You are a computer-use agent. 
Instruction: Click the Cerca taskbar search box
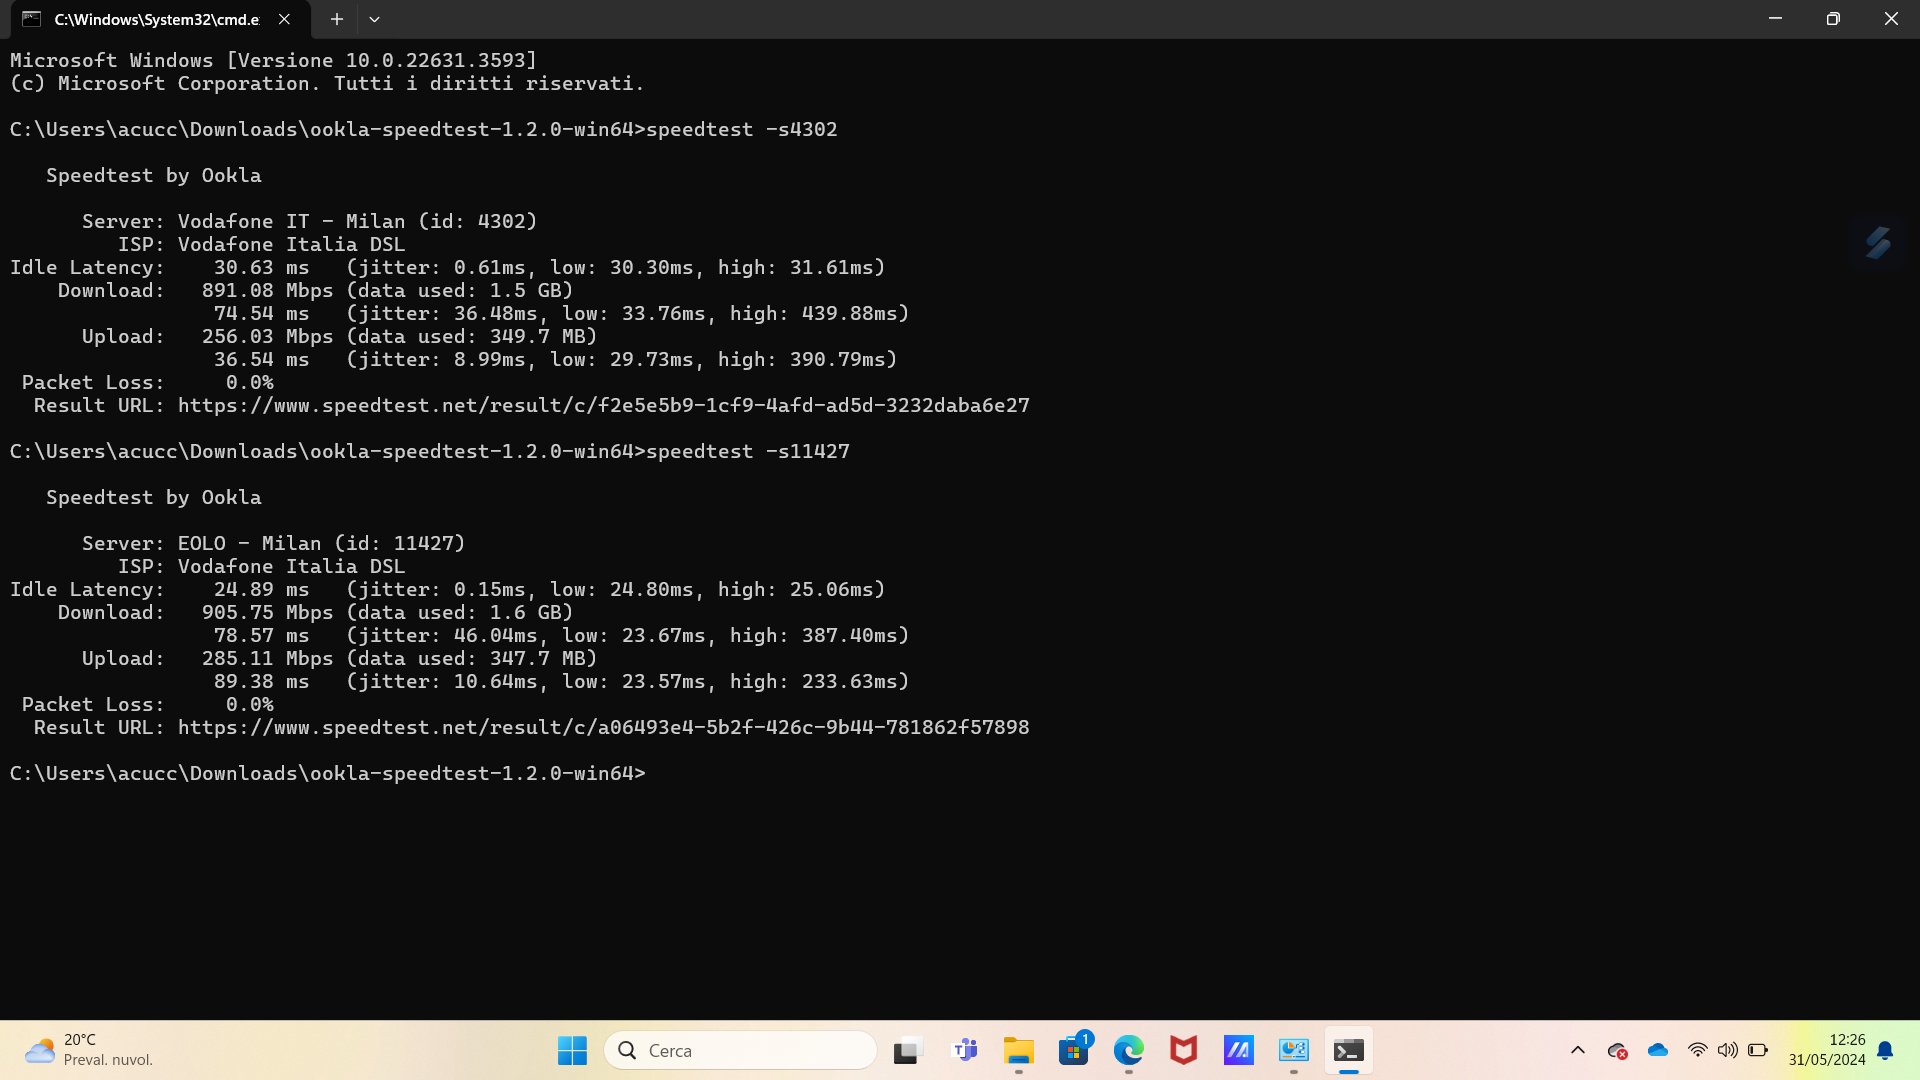click(x=740, y=1050)
